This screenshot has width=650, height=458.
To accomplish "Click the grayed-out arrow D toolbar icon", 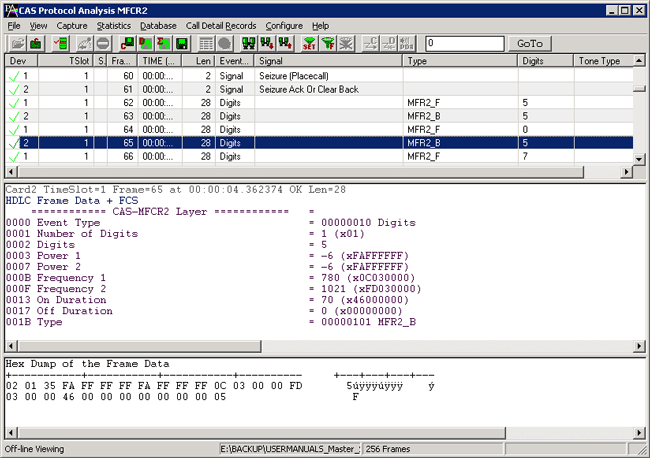I will (x=388, y=44).
